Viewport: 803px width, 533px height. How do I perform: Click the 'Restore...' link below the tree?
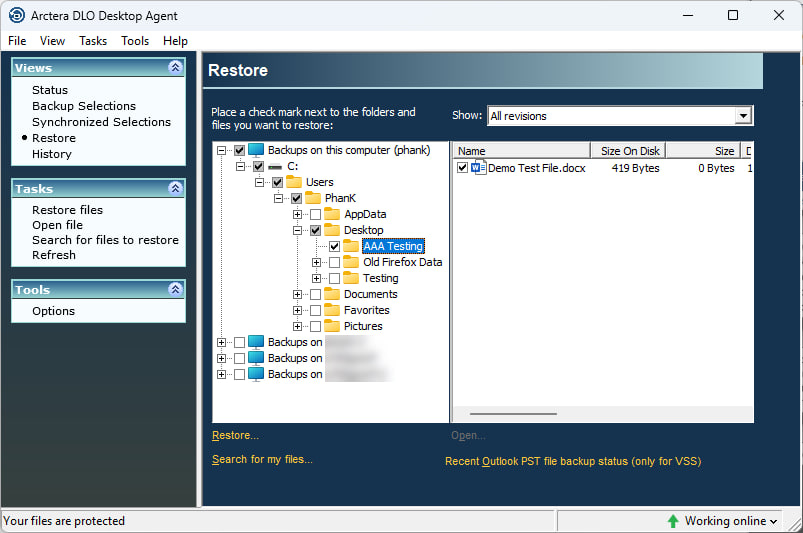[x=235, y=436]
